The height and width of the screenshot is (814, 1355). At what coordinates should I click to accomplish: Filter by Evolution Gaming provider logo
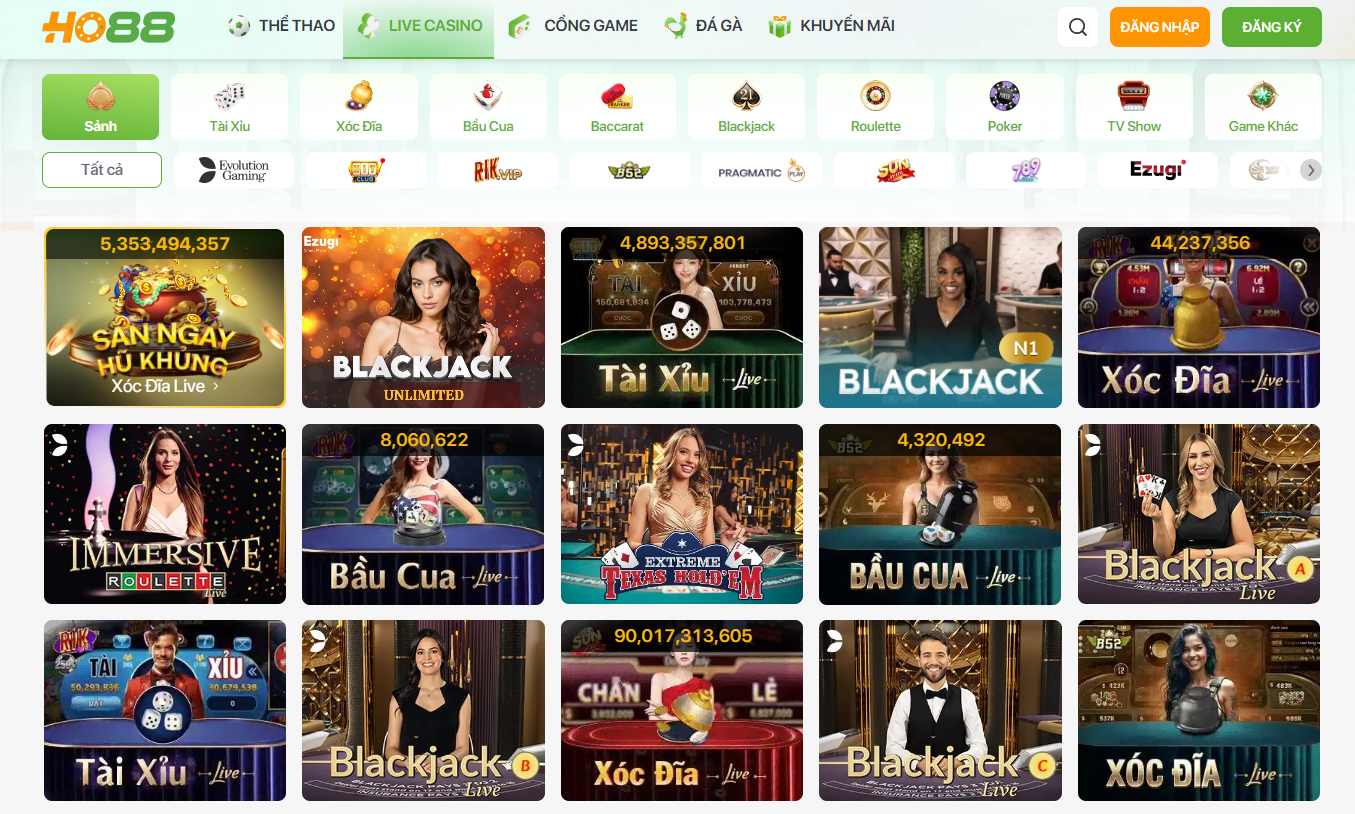234,170
